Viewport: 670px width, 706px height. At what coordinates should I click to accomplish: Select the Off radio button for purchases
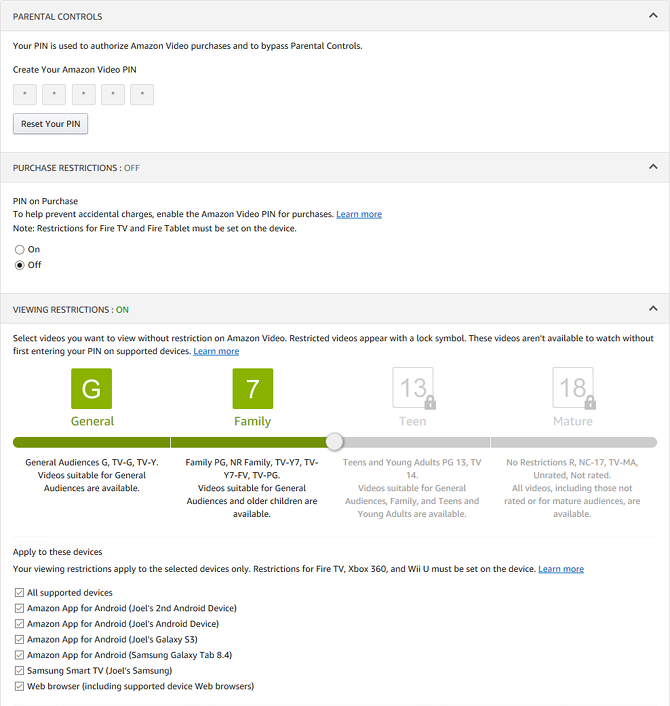click(x=20, y=265)
